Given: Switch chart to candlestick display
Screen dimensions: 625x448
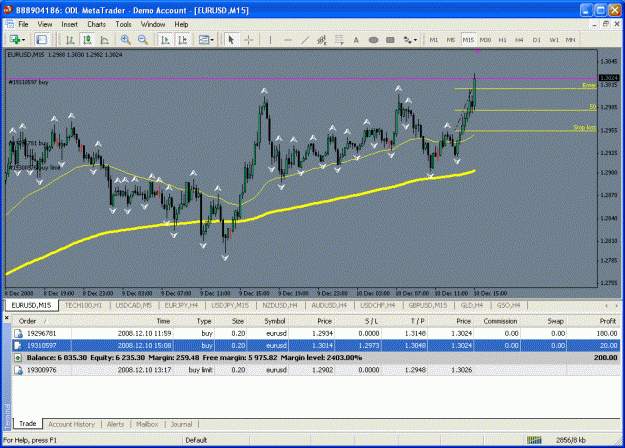Looking at the screenshot, I should 87,40.
